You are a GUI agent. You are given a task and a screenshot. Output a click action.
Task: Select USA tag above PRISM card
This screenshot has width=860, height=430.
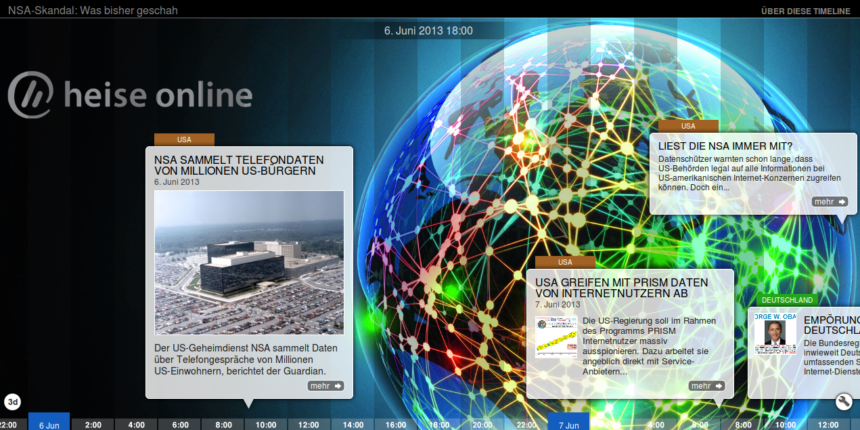point(565,262)
